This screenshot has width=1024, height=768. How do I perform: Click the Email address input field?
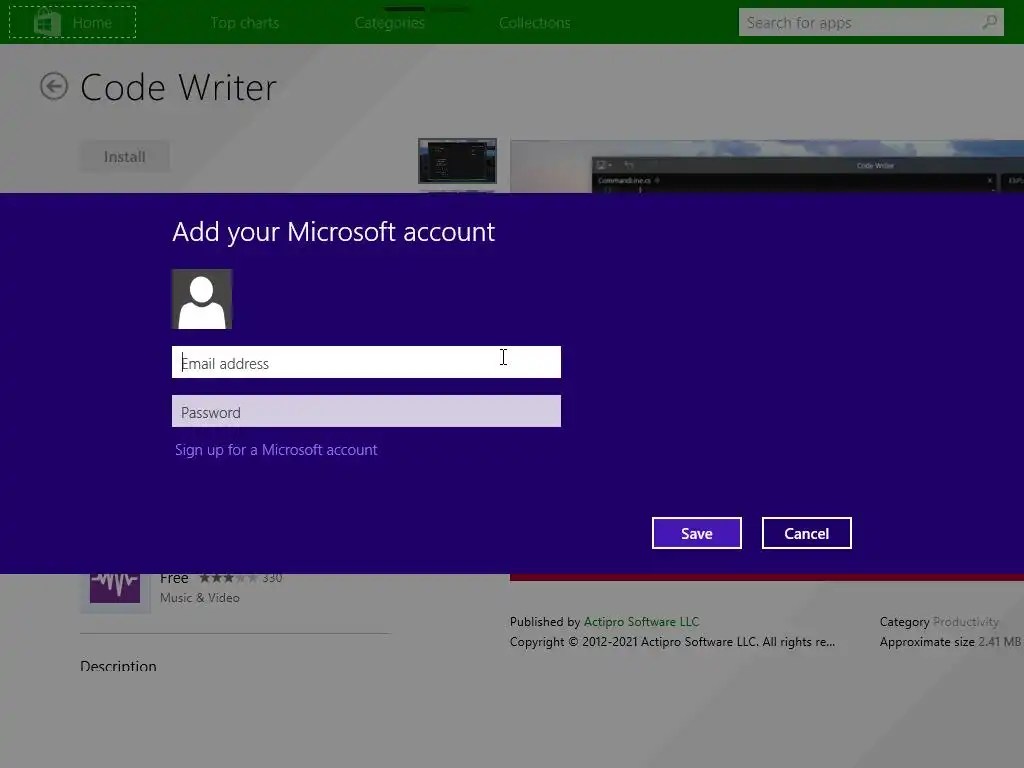pyautogui.click(x=366, y=362)
